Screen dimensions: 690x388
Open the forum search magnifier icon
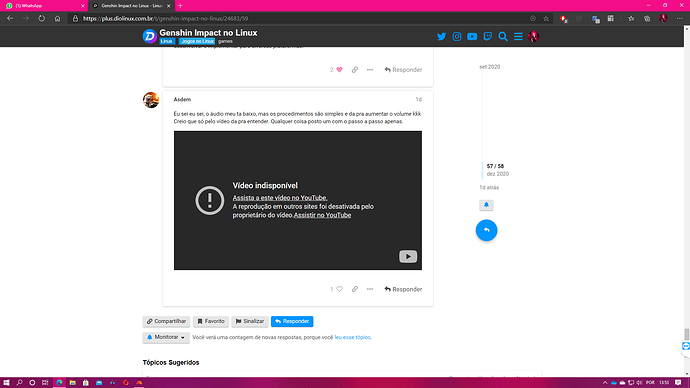(503, 37)
